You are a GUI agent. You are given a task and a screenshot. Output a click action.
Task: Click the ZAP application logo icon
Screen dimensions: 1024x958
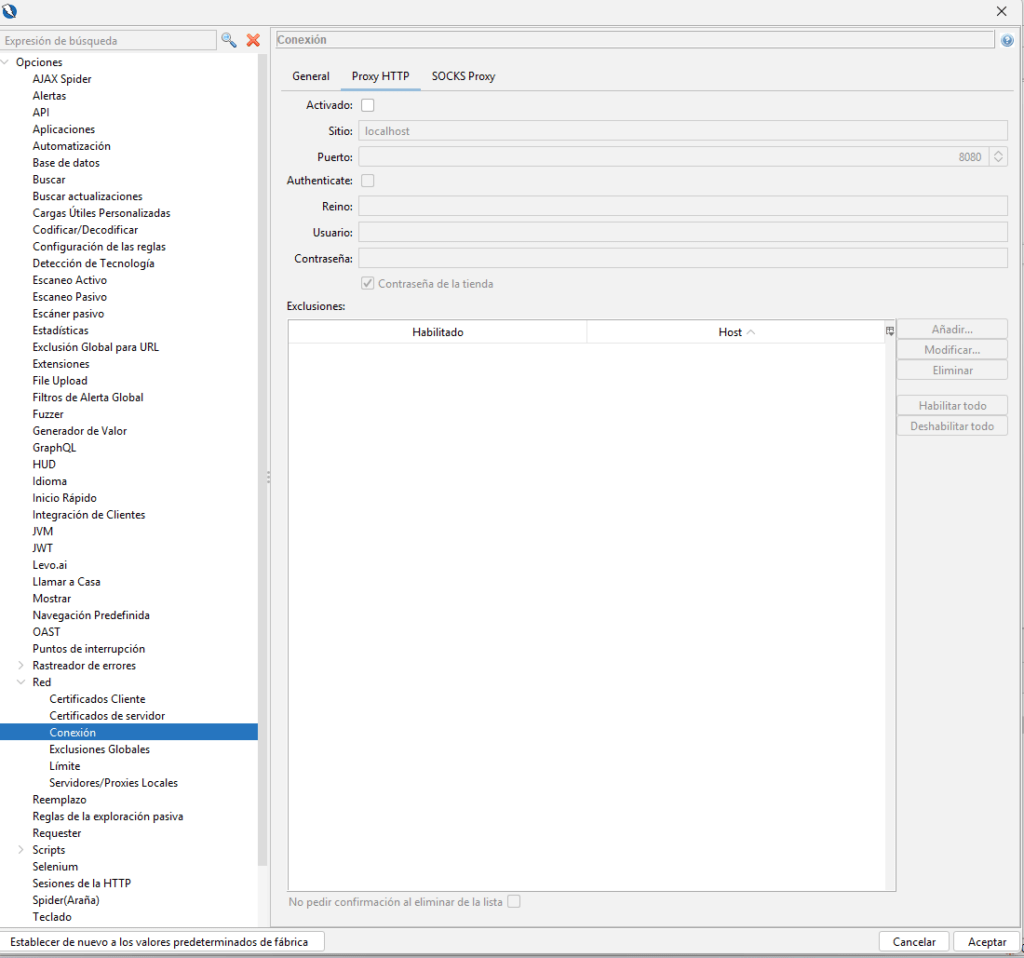pyautogui.click(x=10, y=11)
